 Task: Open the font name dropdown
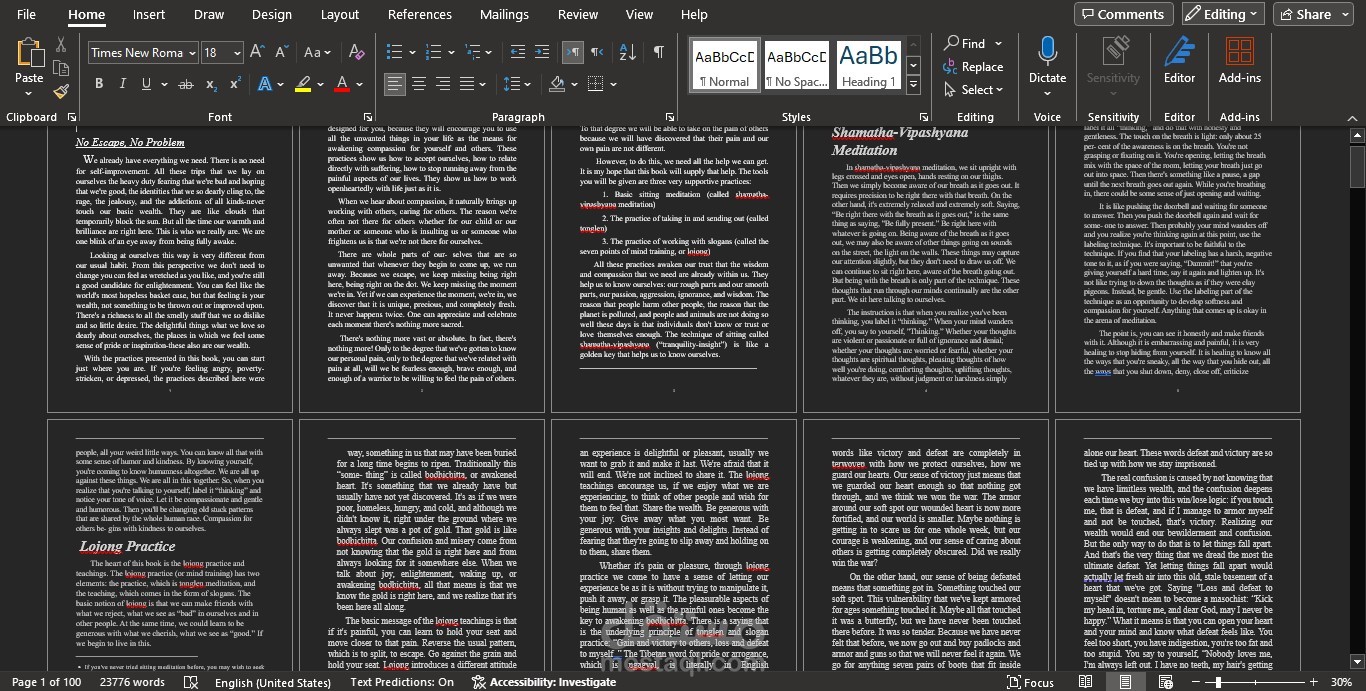coord(190,53)
